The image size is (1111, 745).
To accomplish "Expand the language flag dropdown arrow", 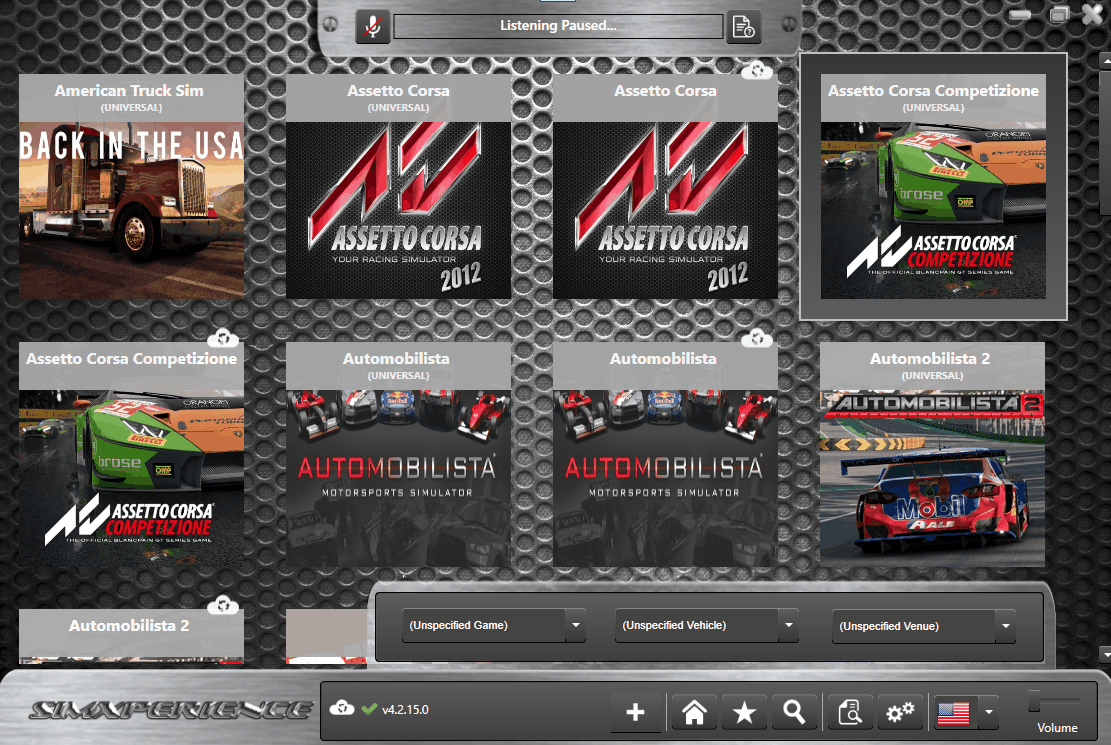I will pyautogui.click(x=988, y=713).
